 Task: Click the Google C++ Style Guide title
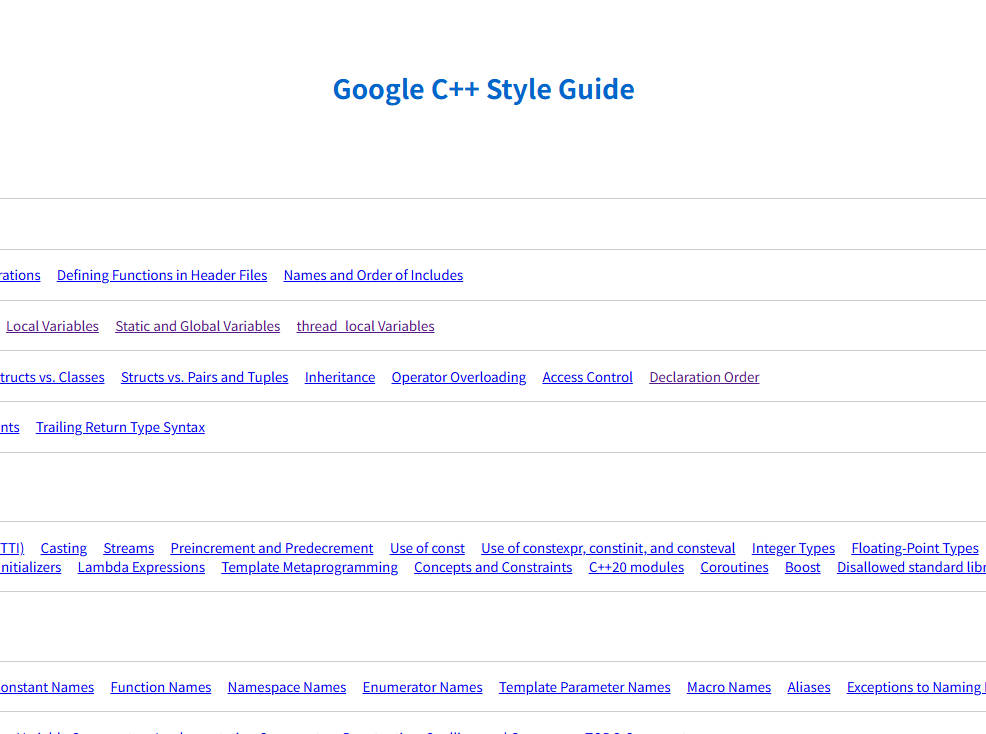[x=483, y=89]
